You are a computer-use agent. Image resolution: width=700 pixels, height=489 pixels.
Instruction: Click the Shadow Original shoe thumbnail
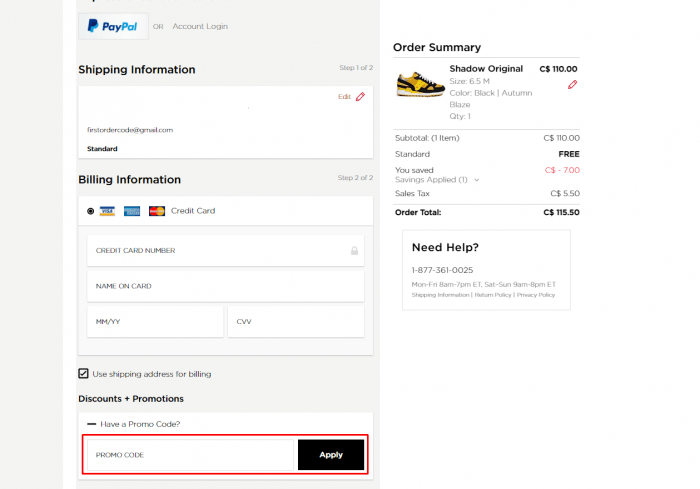[420, 84]
